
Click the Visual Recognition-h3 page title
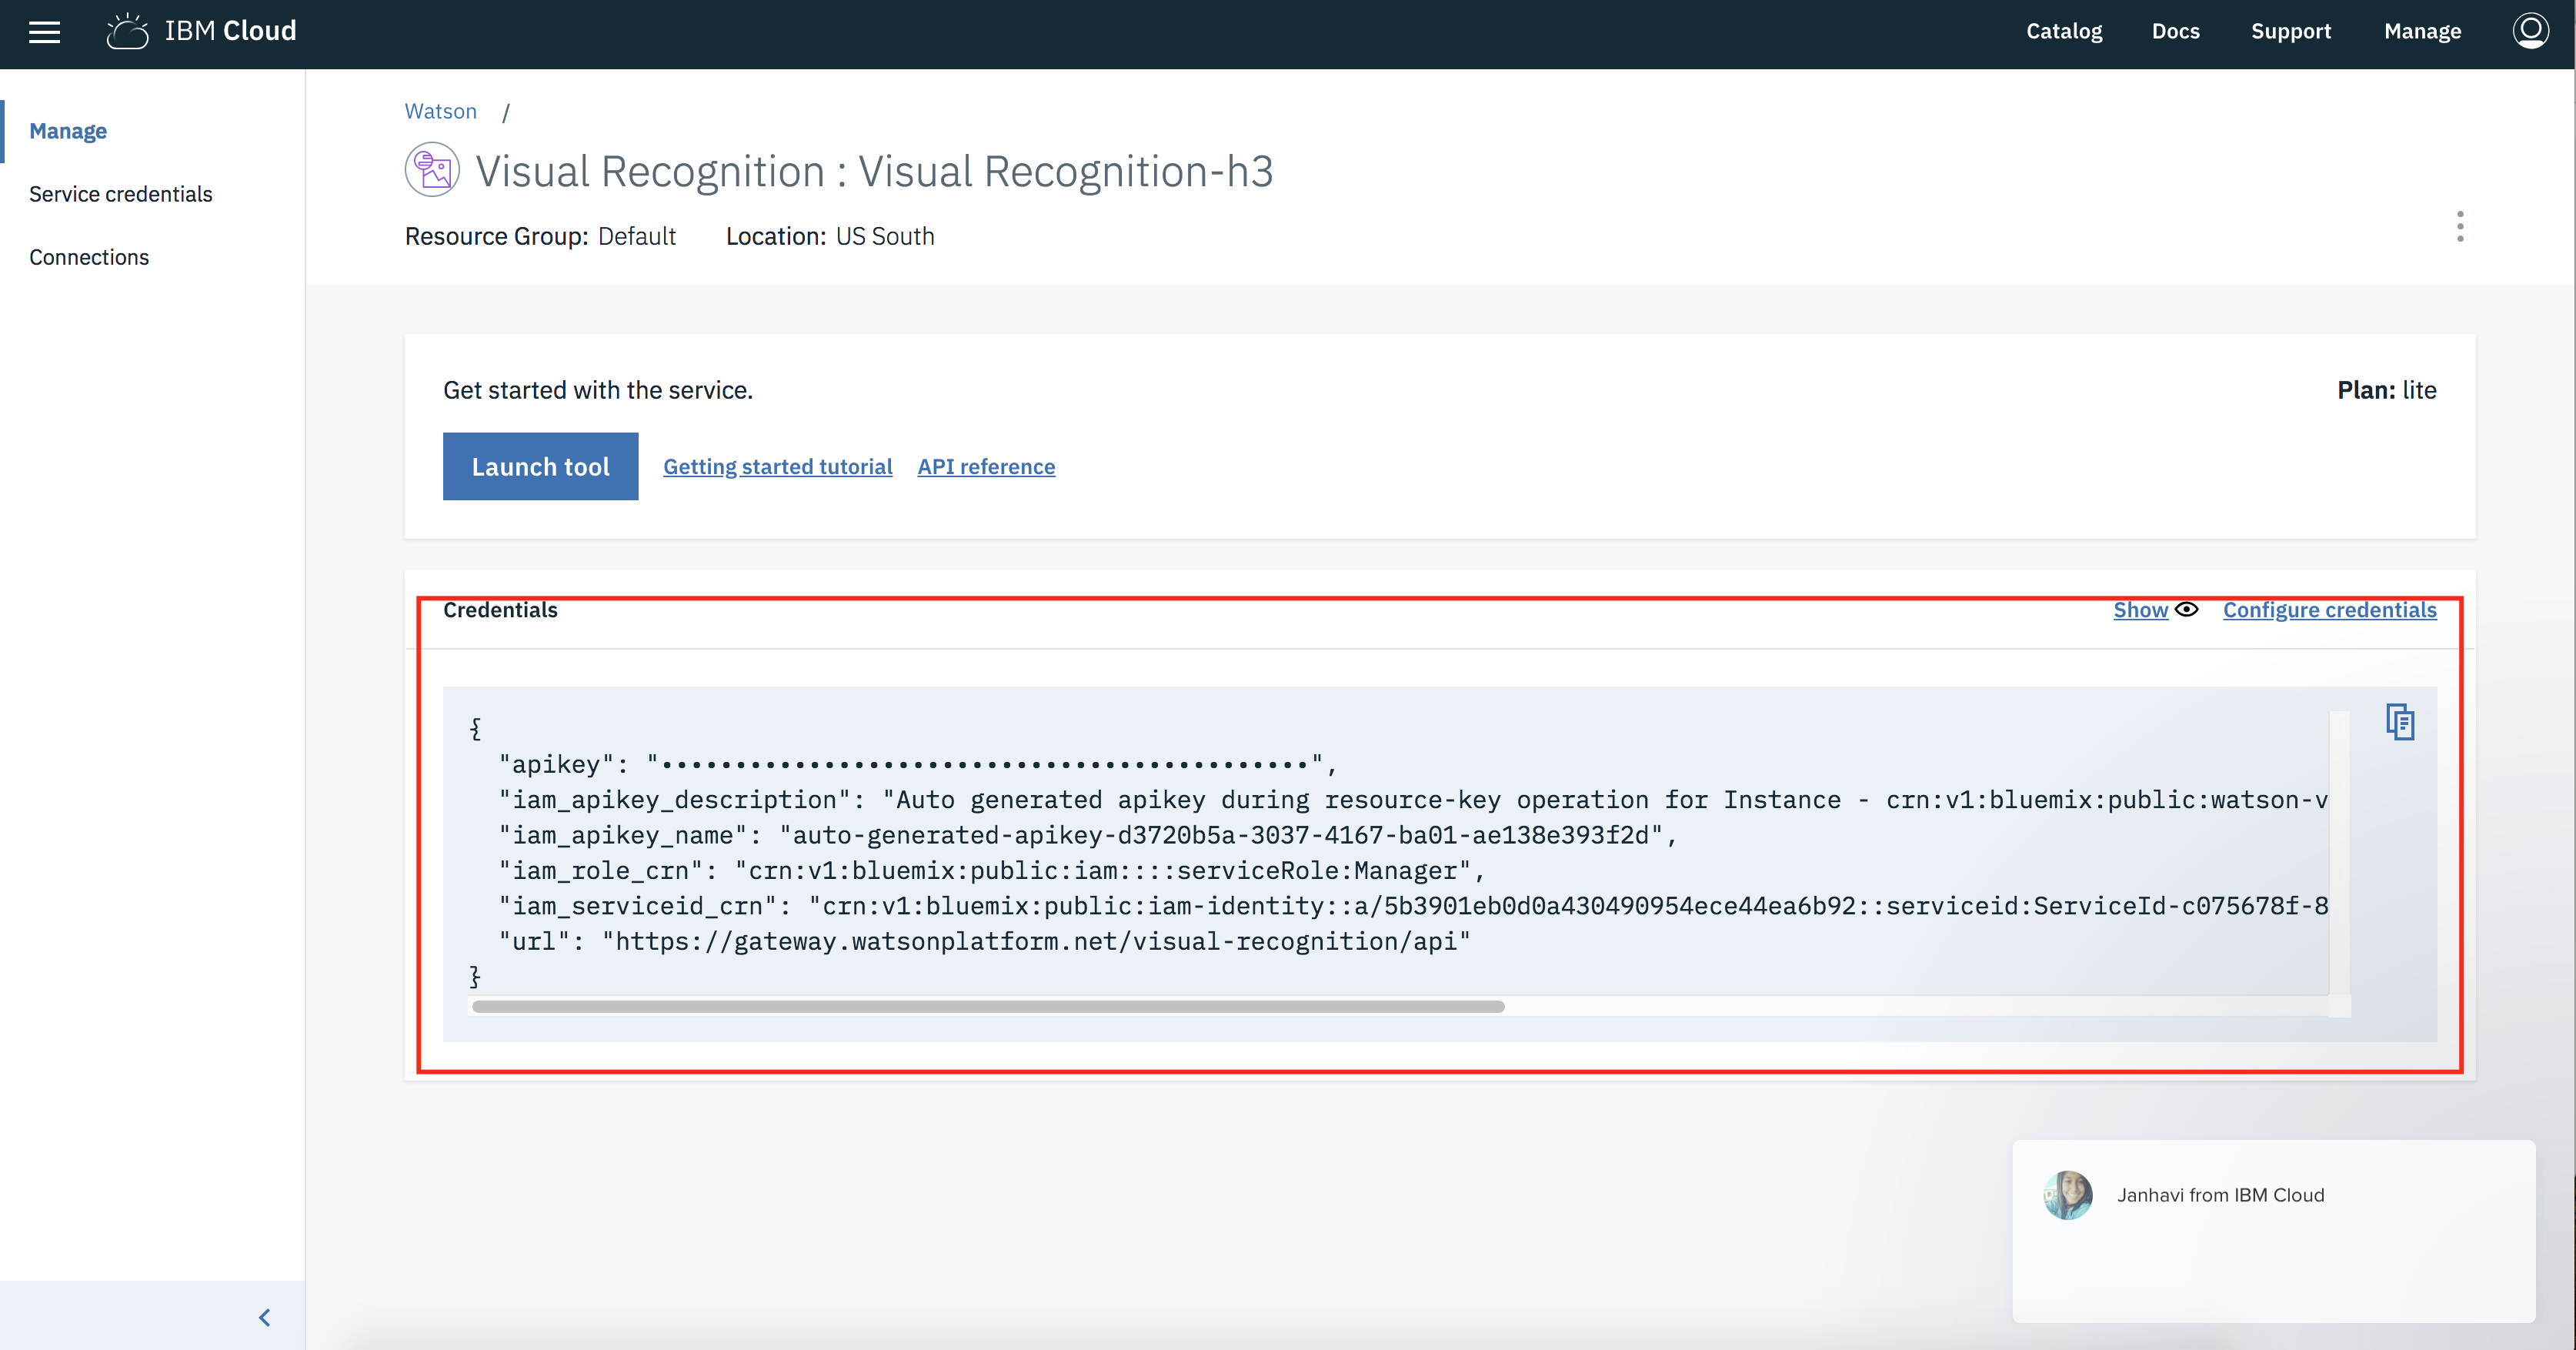[x=874, y=171]
